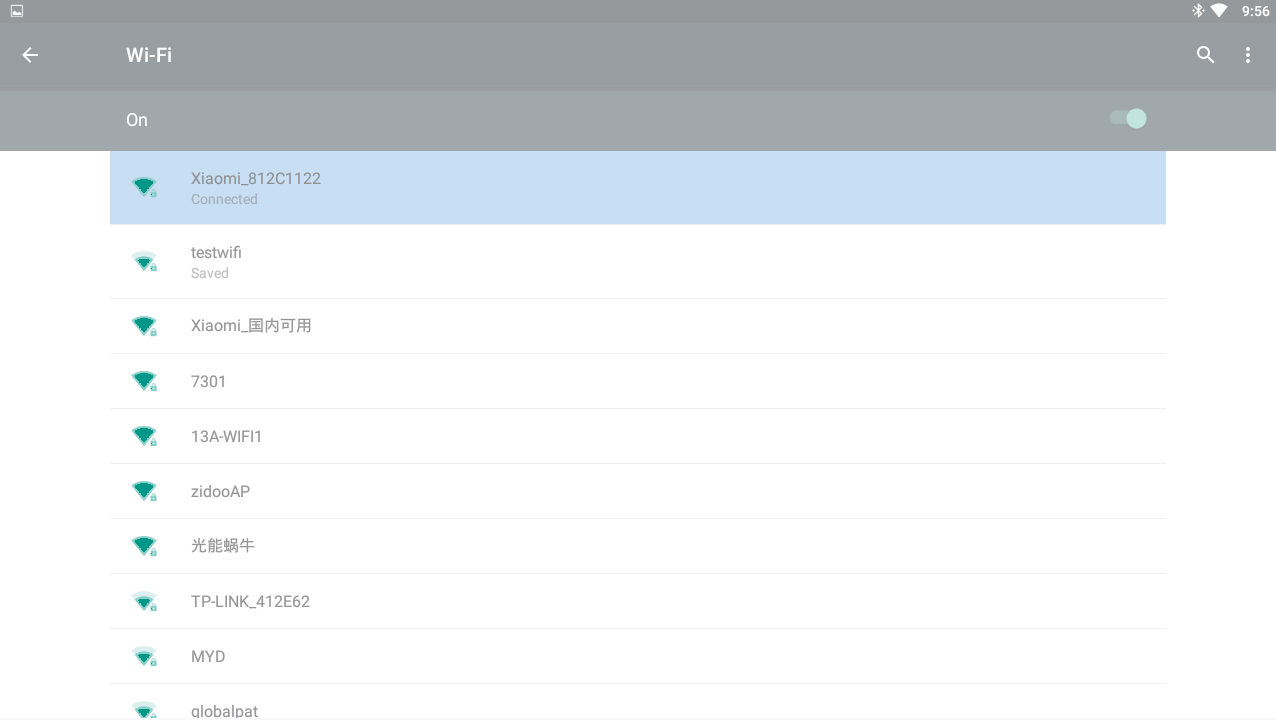Select the TP-LINK_412E62 network
Image resolution: width=1276 pixels, height=720 pixels.
(x=638, y=601)
